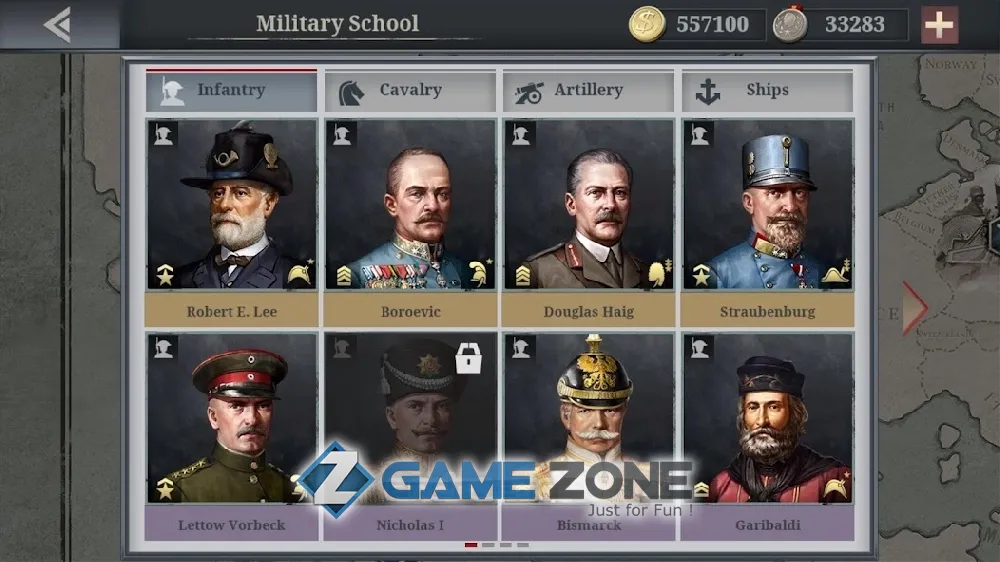Viewport: 1000px width, 562px height.
Task: Select the Lettow Vorbeck portrait
Action: pyautogui.click(x=232, y=418)
